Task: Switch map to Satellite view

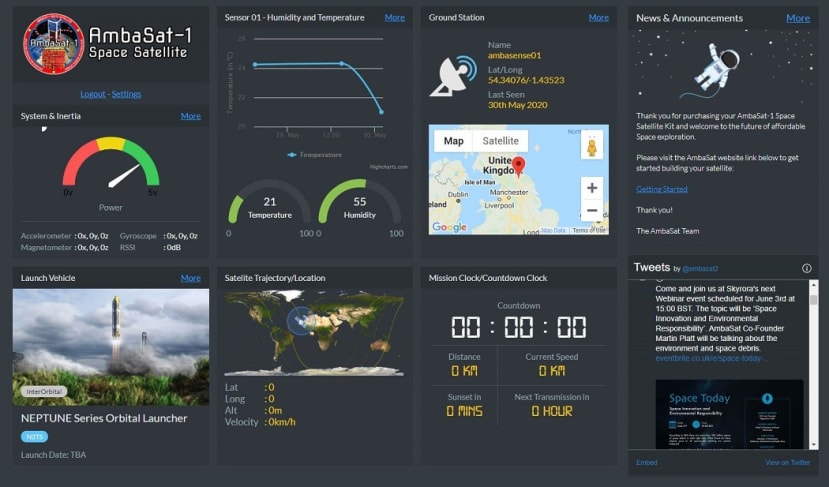Action: pos(500,141)
